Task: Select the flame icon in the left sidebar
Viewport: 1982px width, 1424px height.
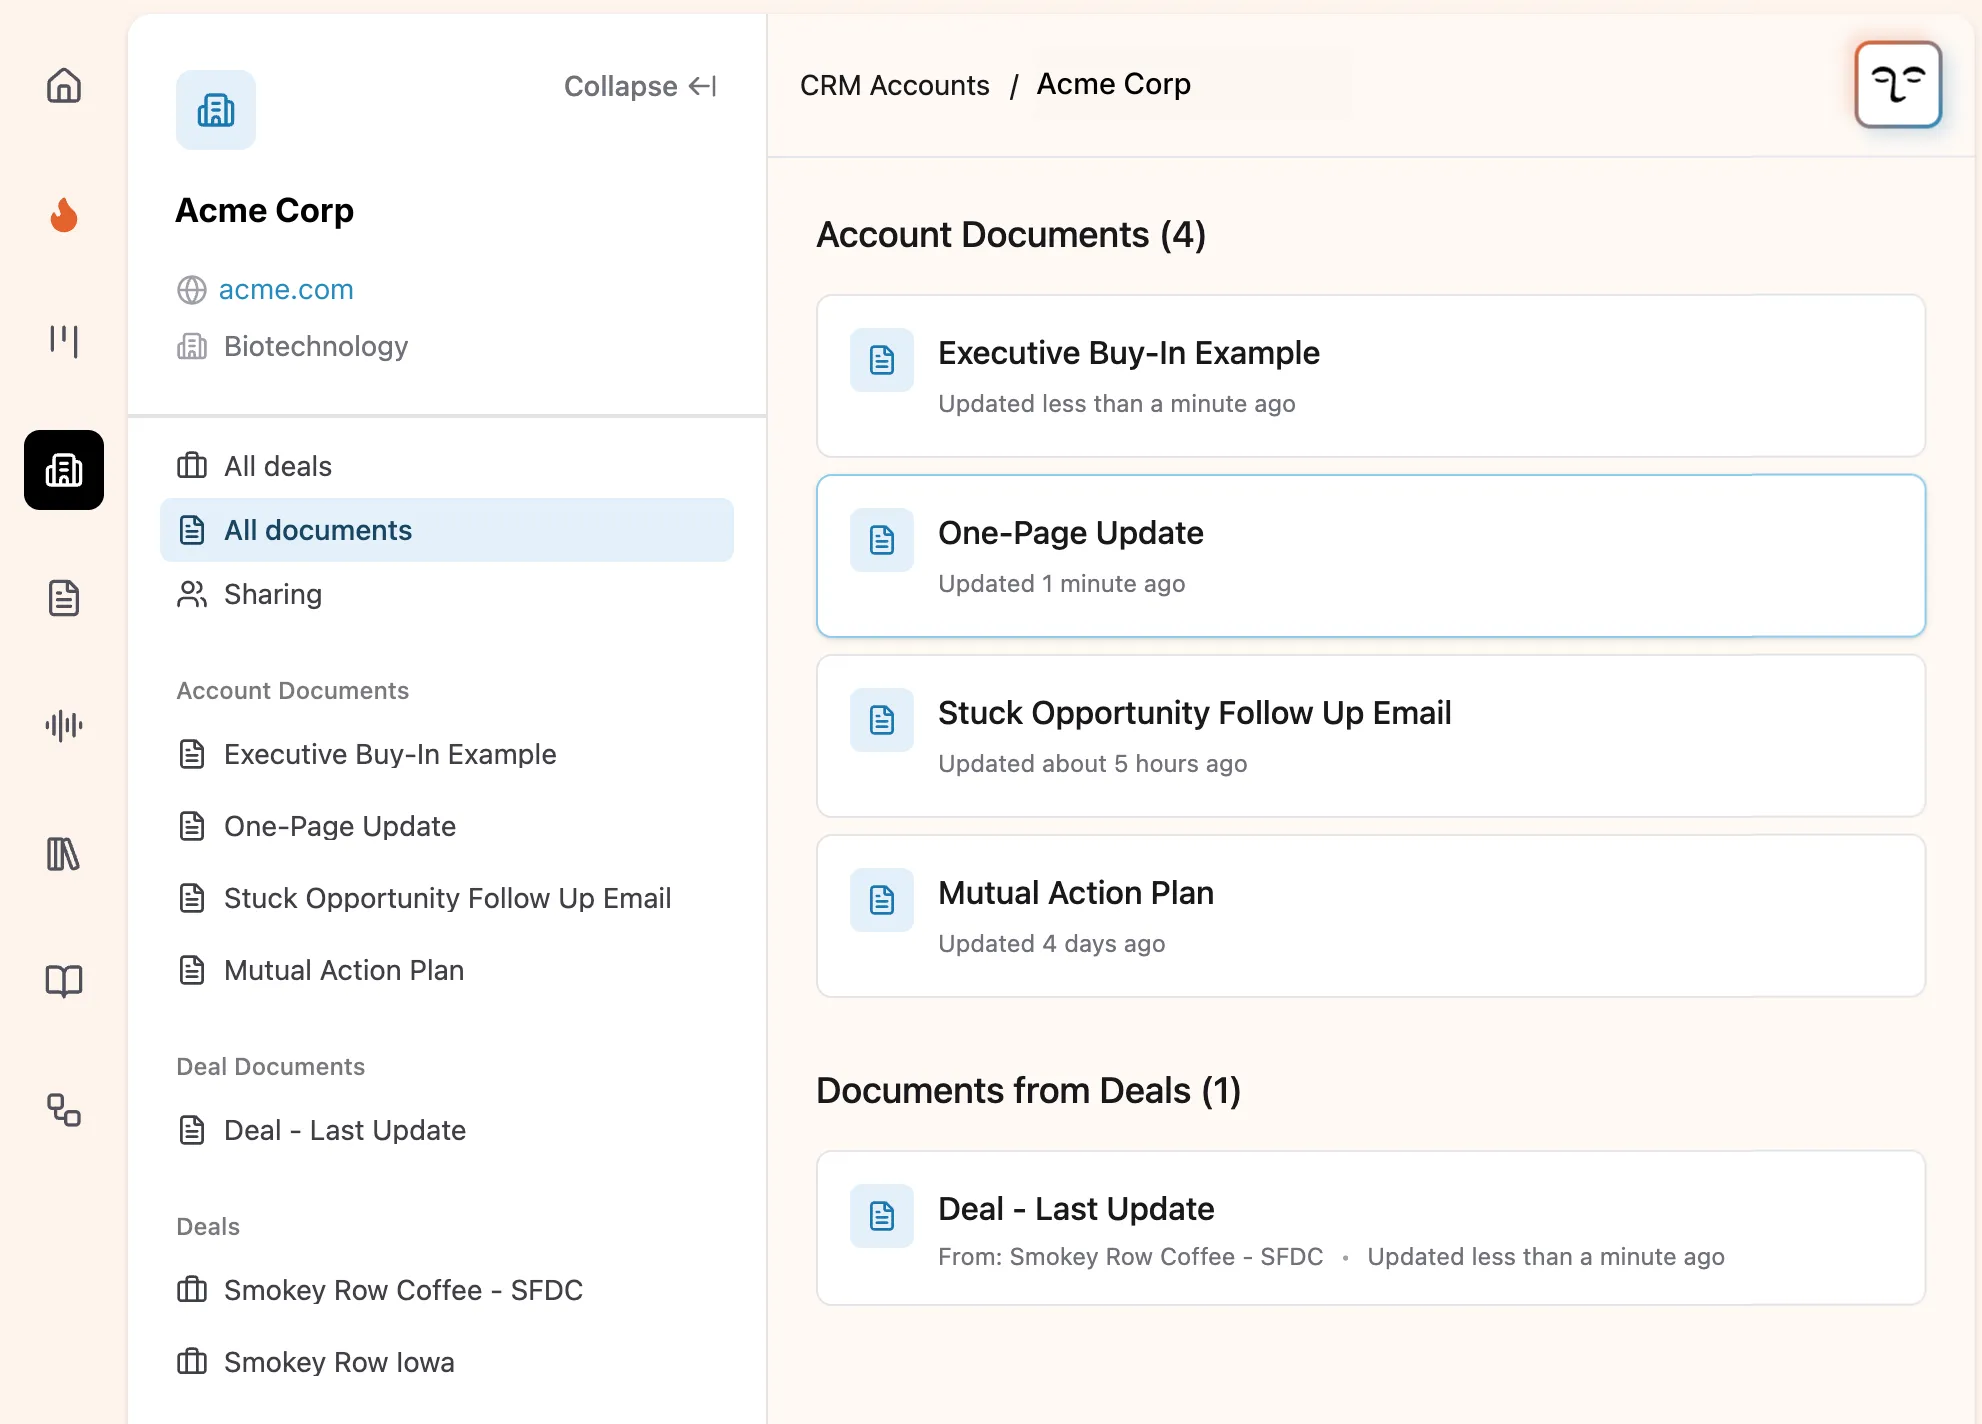Action: (63, 215)
